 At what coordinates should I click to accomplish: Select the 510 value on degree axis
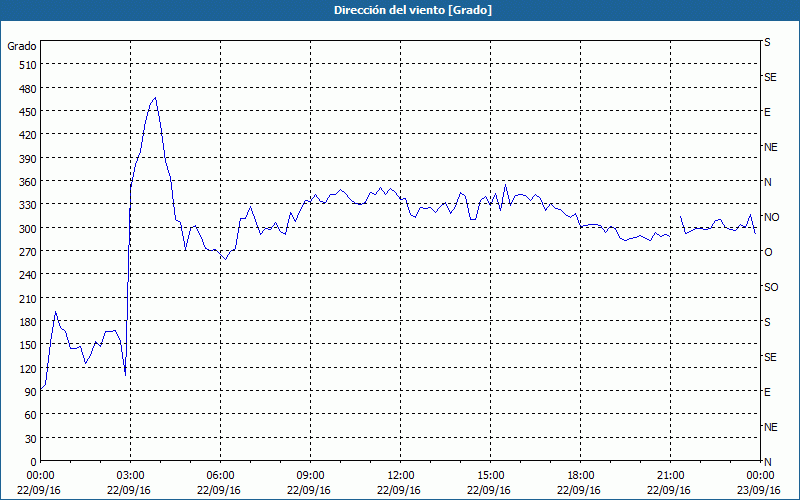pos(28,65)
